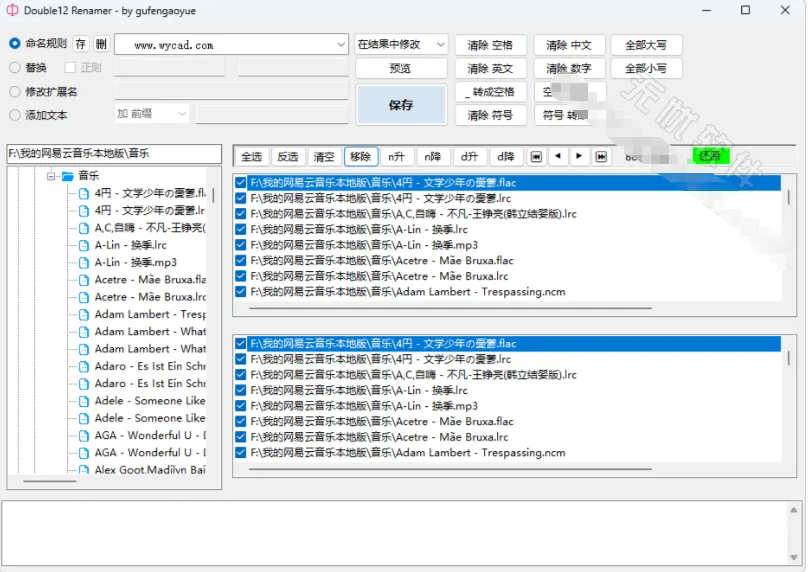Select the 替换 radio button
Viewport: 810px width, 572px height.
click(15, 67)
